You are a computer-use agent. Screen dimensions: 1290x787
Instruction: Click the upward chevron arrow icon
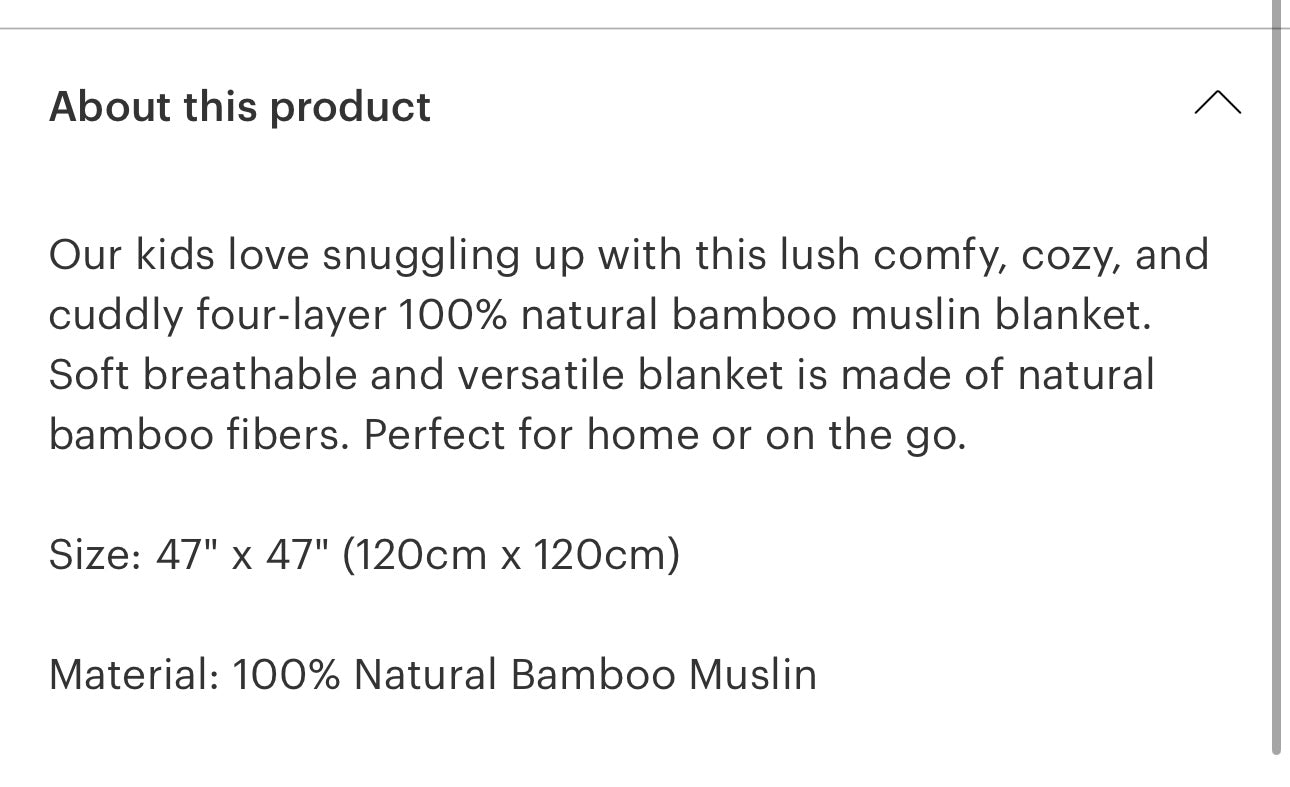point(1217,103)
